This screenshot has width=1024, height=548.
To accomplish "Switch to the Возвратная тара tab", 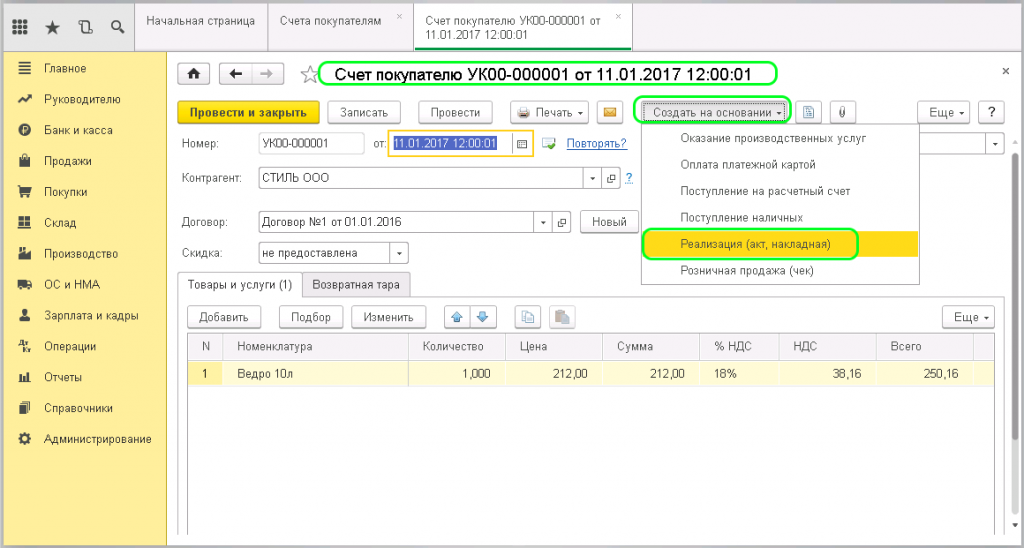I will click(355, 285).
